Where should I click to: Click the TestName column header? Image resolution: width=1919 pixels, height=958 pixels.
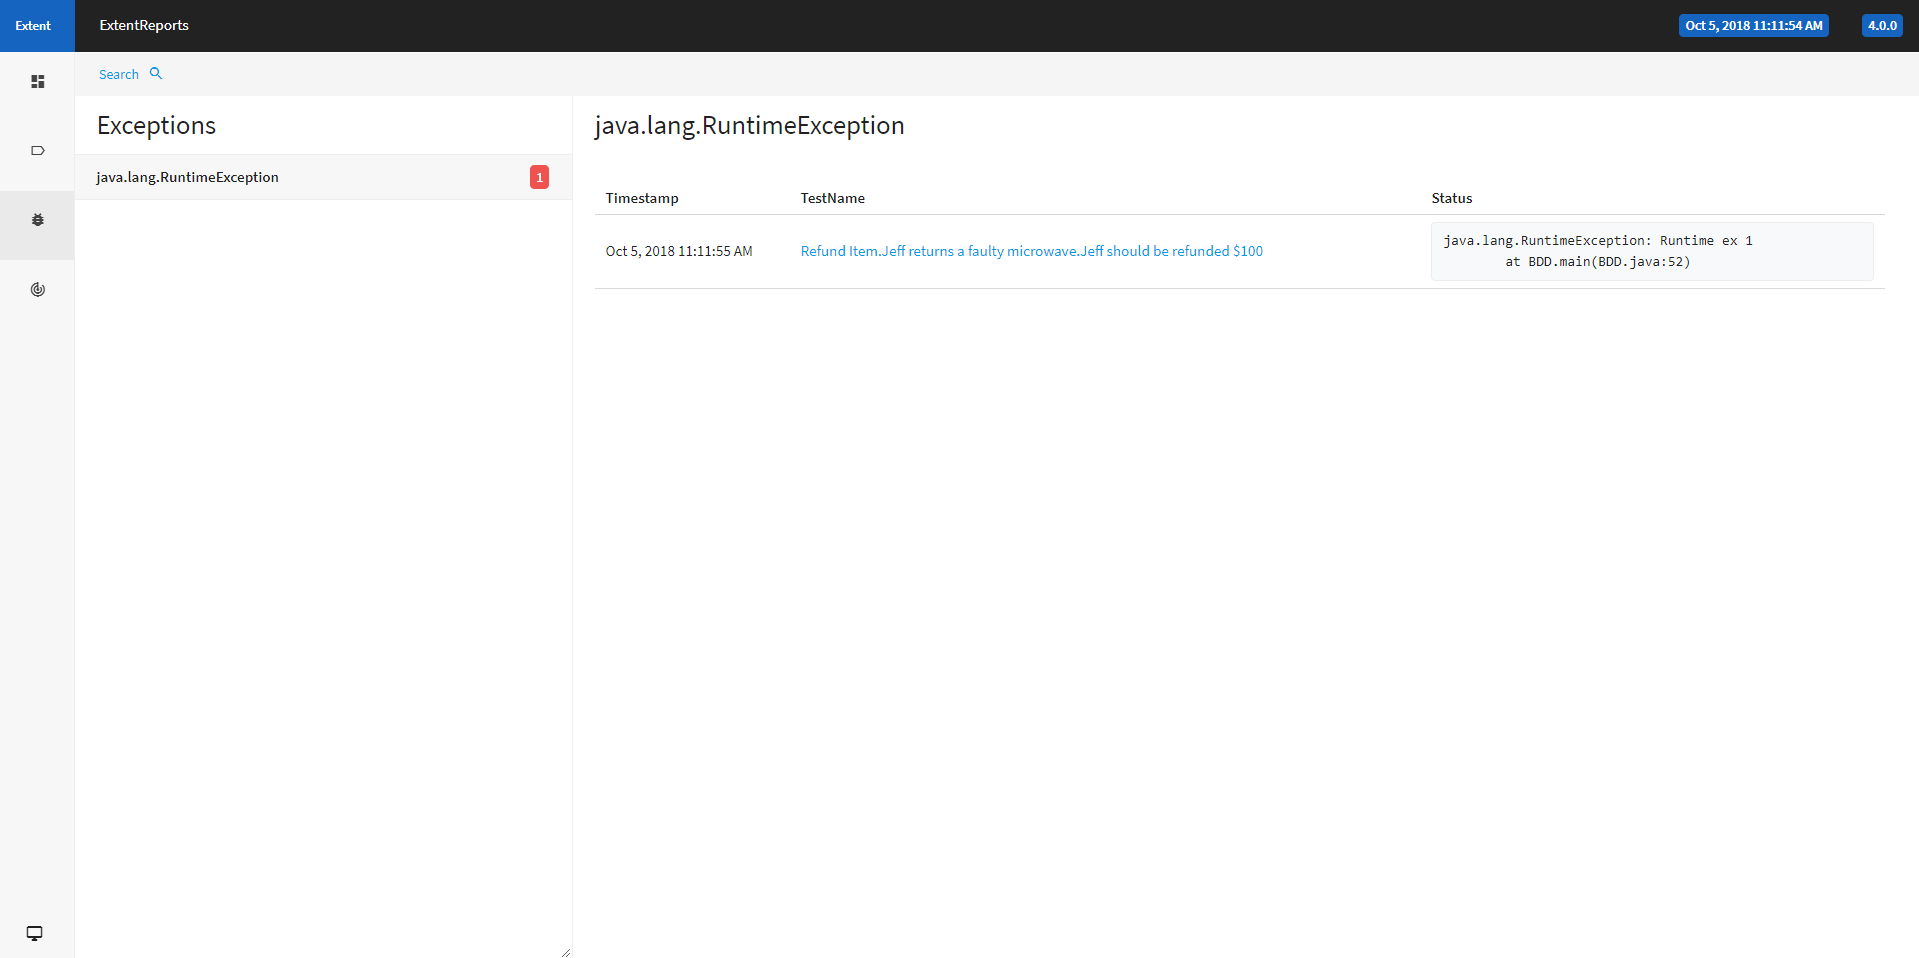(x=832, y=198)
